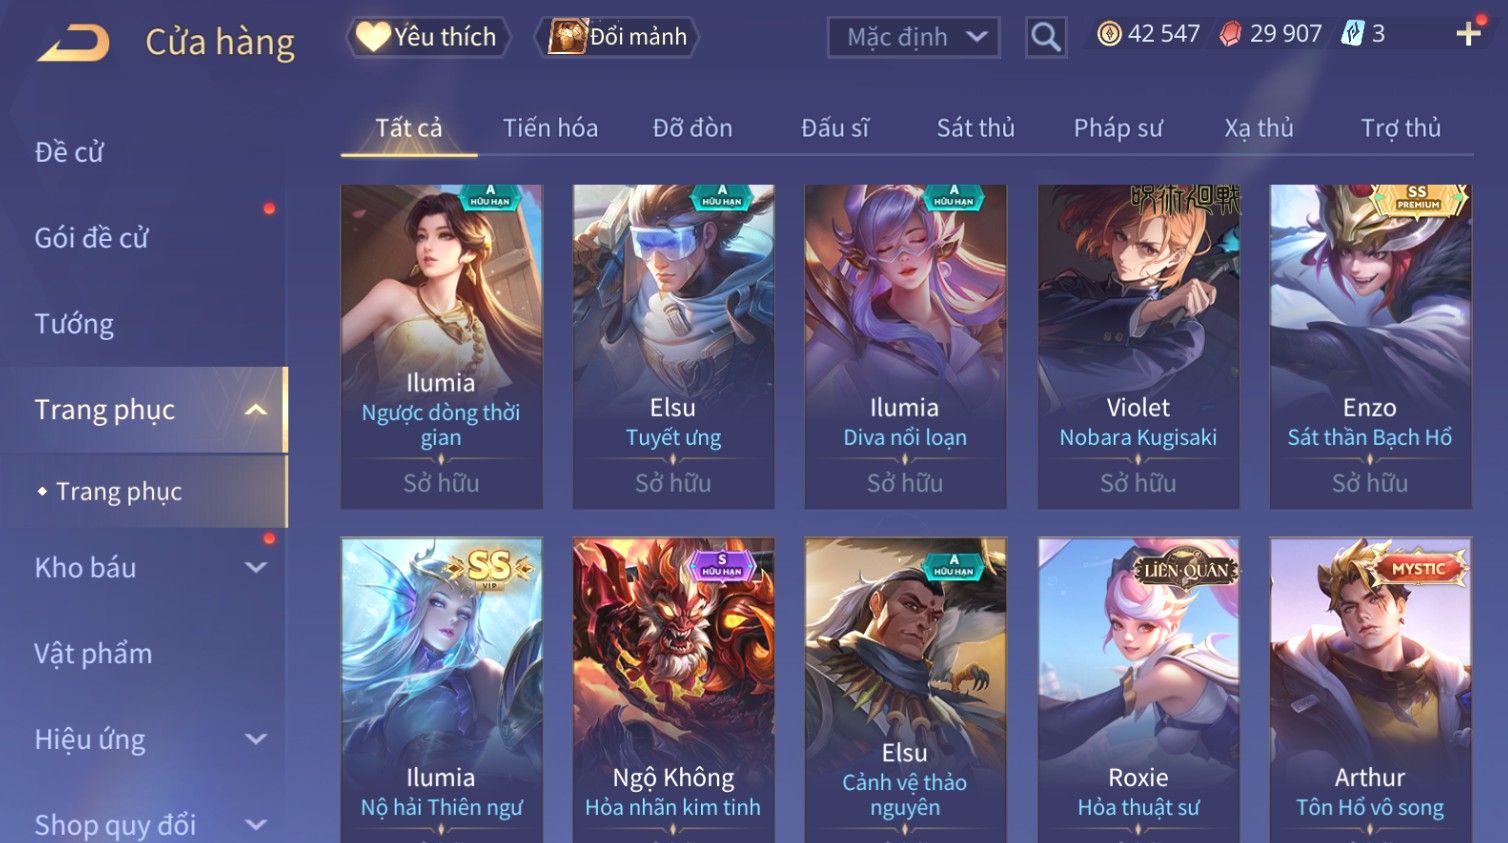The width and height of the screenshot is (1508, 843).
Task: Tap the gold coin currency icon
Action: coord(1109,34)
